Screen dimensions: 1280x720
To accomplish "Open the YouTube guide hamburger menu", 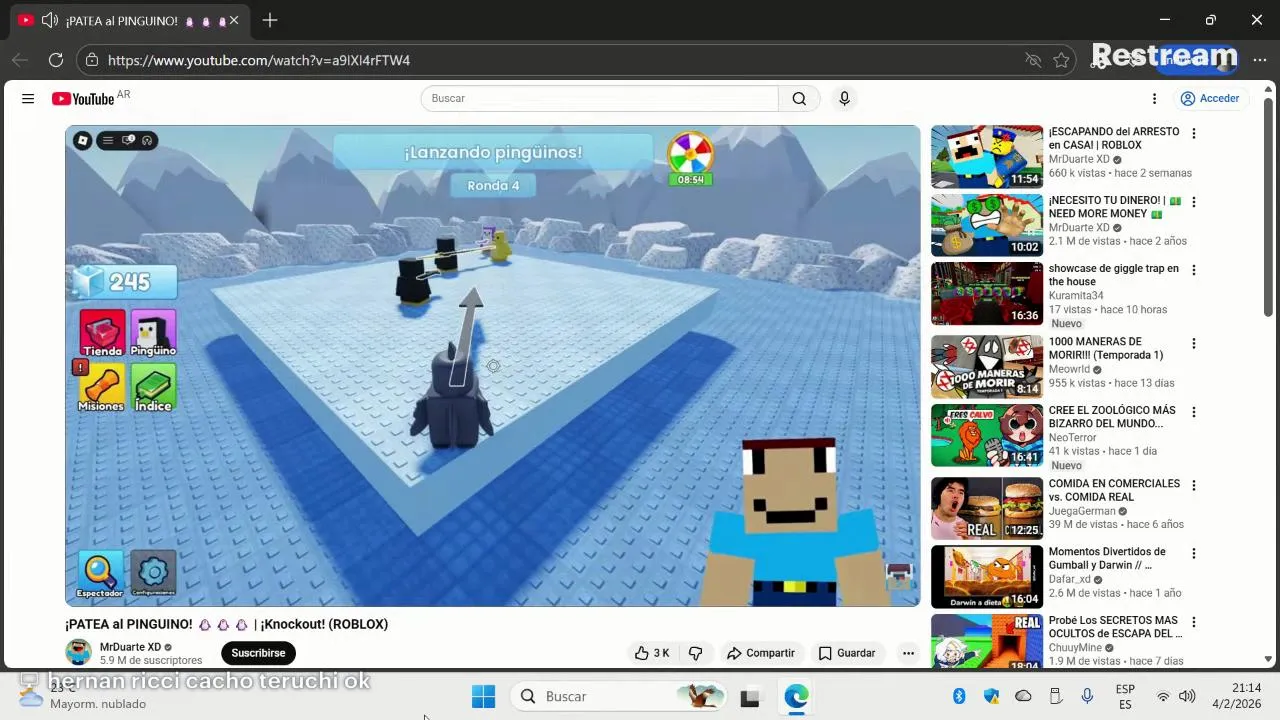I will (28, 98).
